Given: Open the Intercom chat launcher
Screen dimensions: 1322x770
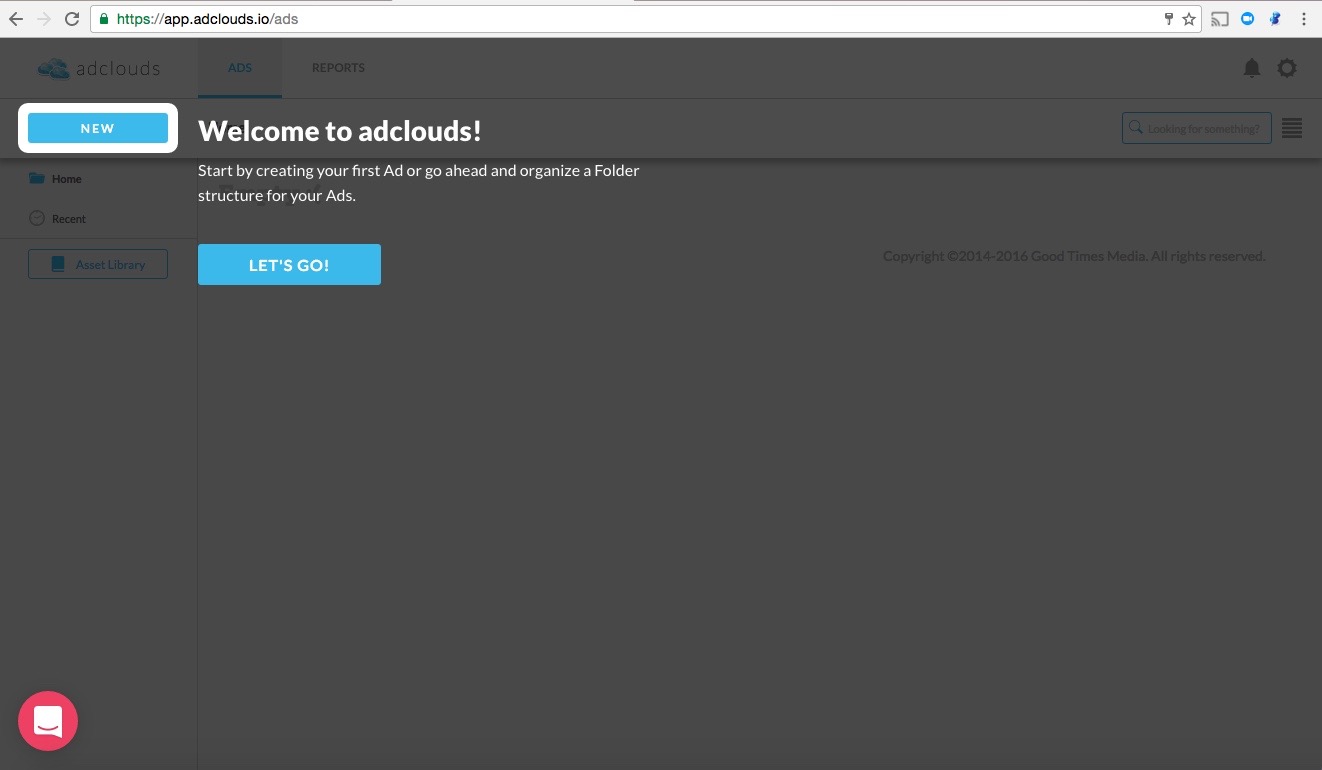Looking at the screenshot, I should pos(48,721).
